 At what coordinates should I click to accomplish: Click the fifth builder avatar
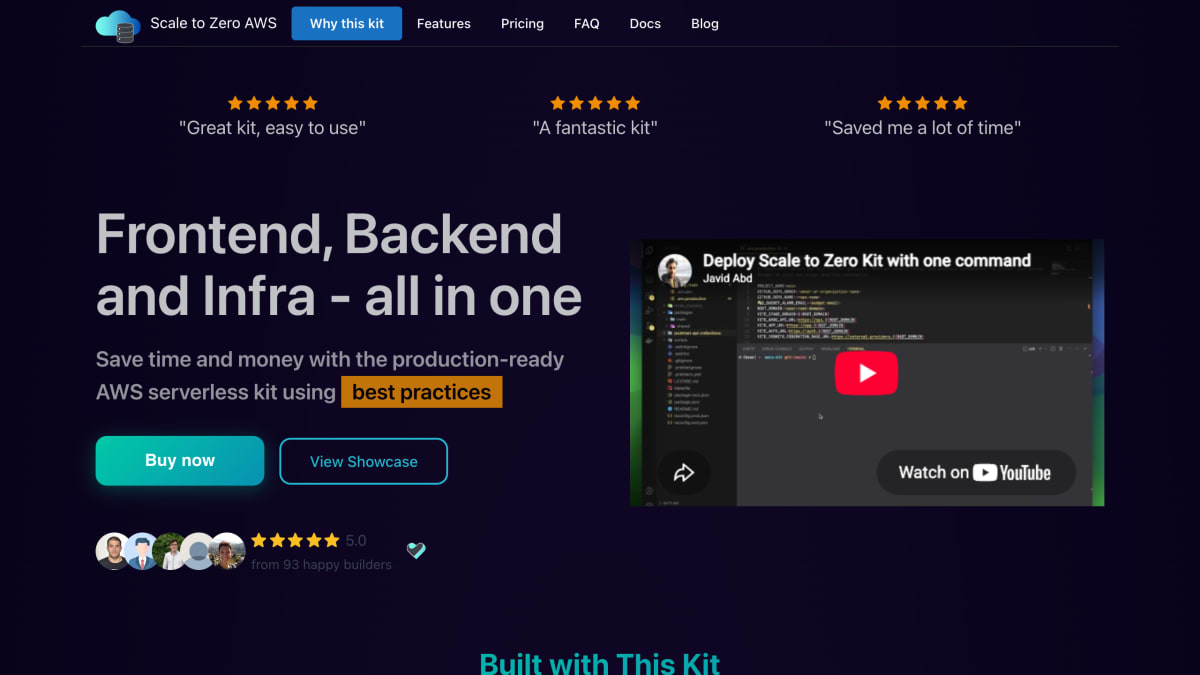point(228,551)
